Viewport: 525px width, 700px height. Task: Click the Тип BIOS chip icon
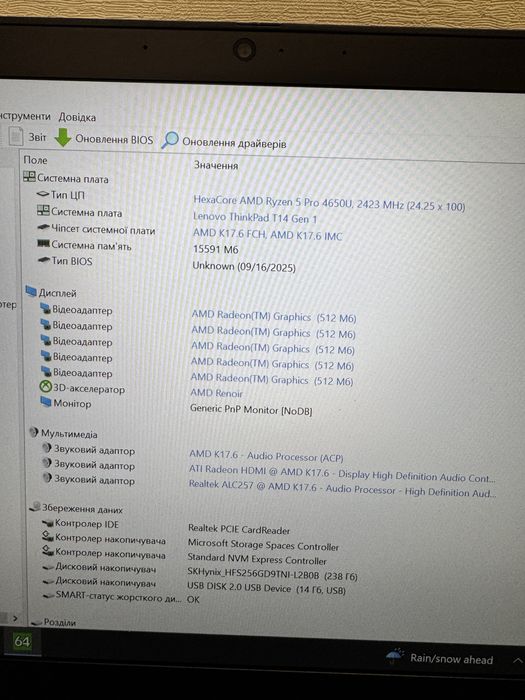[44, 260]
